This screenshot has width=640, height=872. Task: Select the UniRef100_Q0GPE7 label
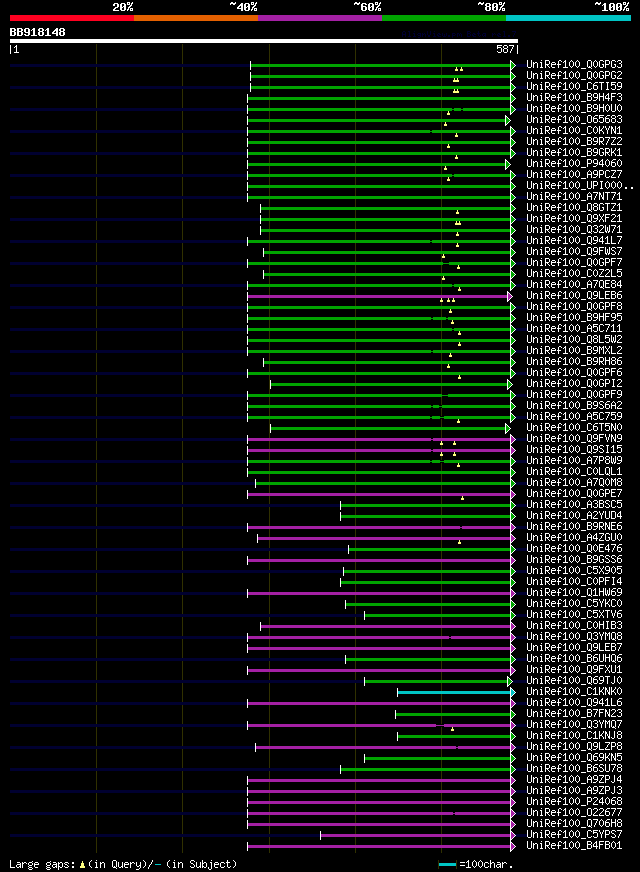[574, 494]
